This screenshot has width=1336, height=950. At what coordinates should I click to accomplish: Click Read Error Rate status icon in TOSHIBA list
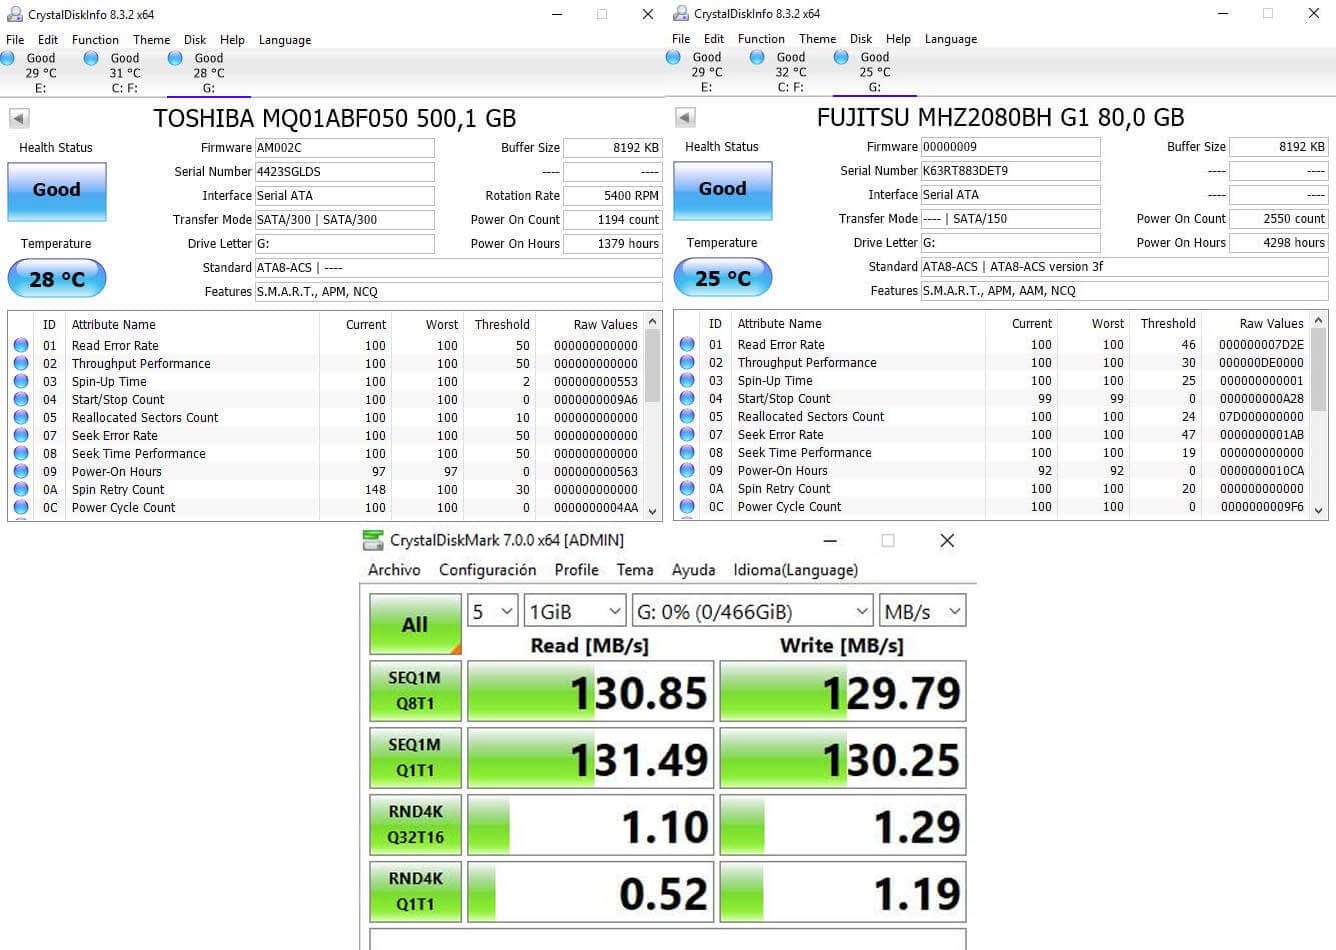click(21, 346)
